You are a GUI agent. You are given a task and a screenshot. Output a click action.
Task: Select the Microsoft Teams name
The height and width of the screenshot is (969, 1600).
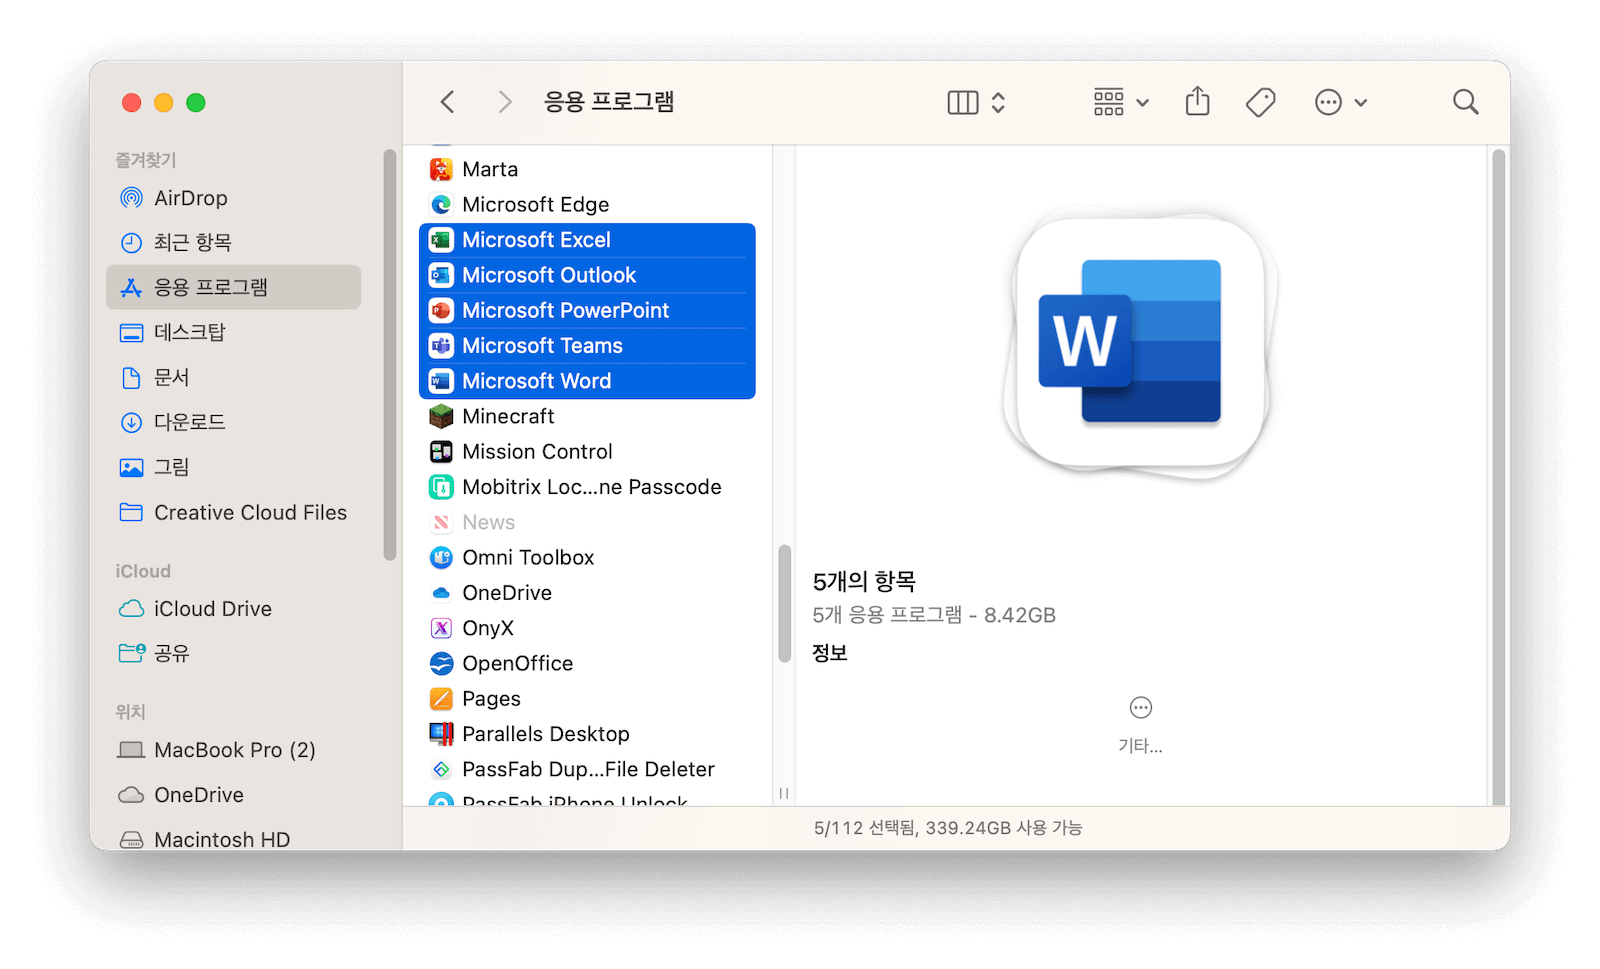point(542,346)
